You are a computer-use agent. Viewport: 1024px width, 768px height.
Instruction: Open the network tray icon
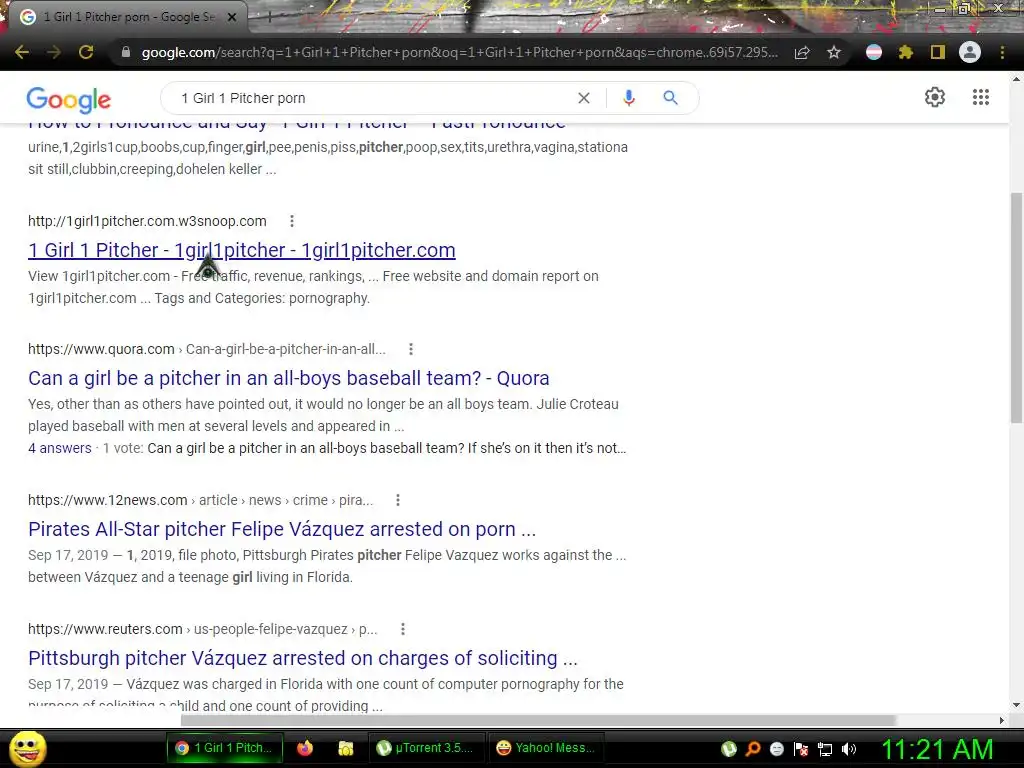(825, 749)
